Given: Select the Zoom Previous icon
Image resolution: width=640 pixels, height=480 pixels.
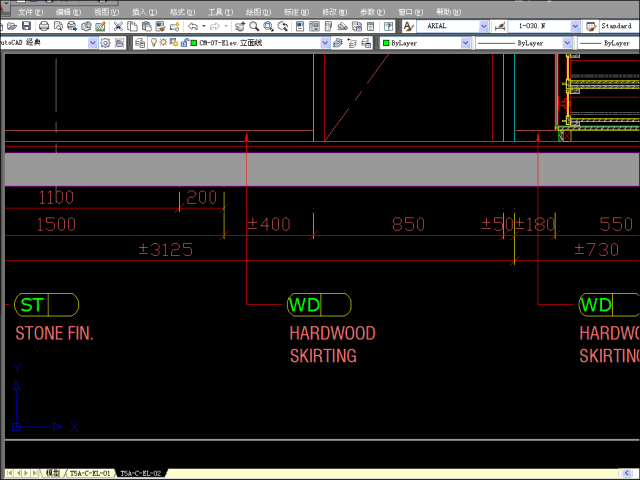Looking at the screenshot, I should 282,27.
